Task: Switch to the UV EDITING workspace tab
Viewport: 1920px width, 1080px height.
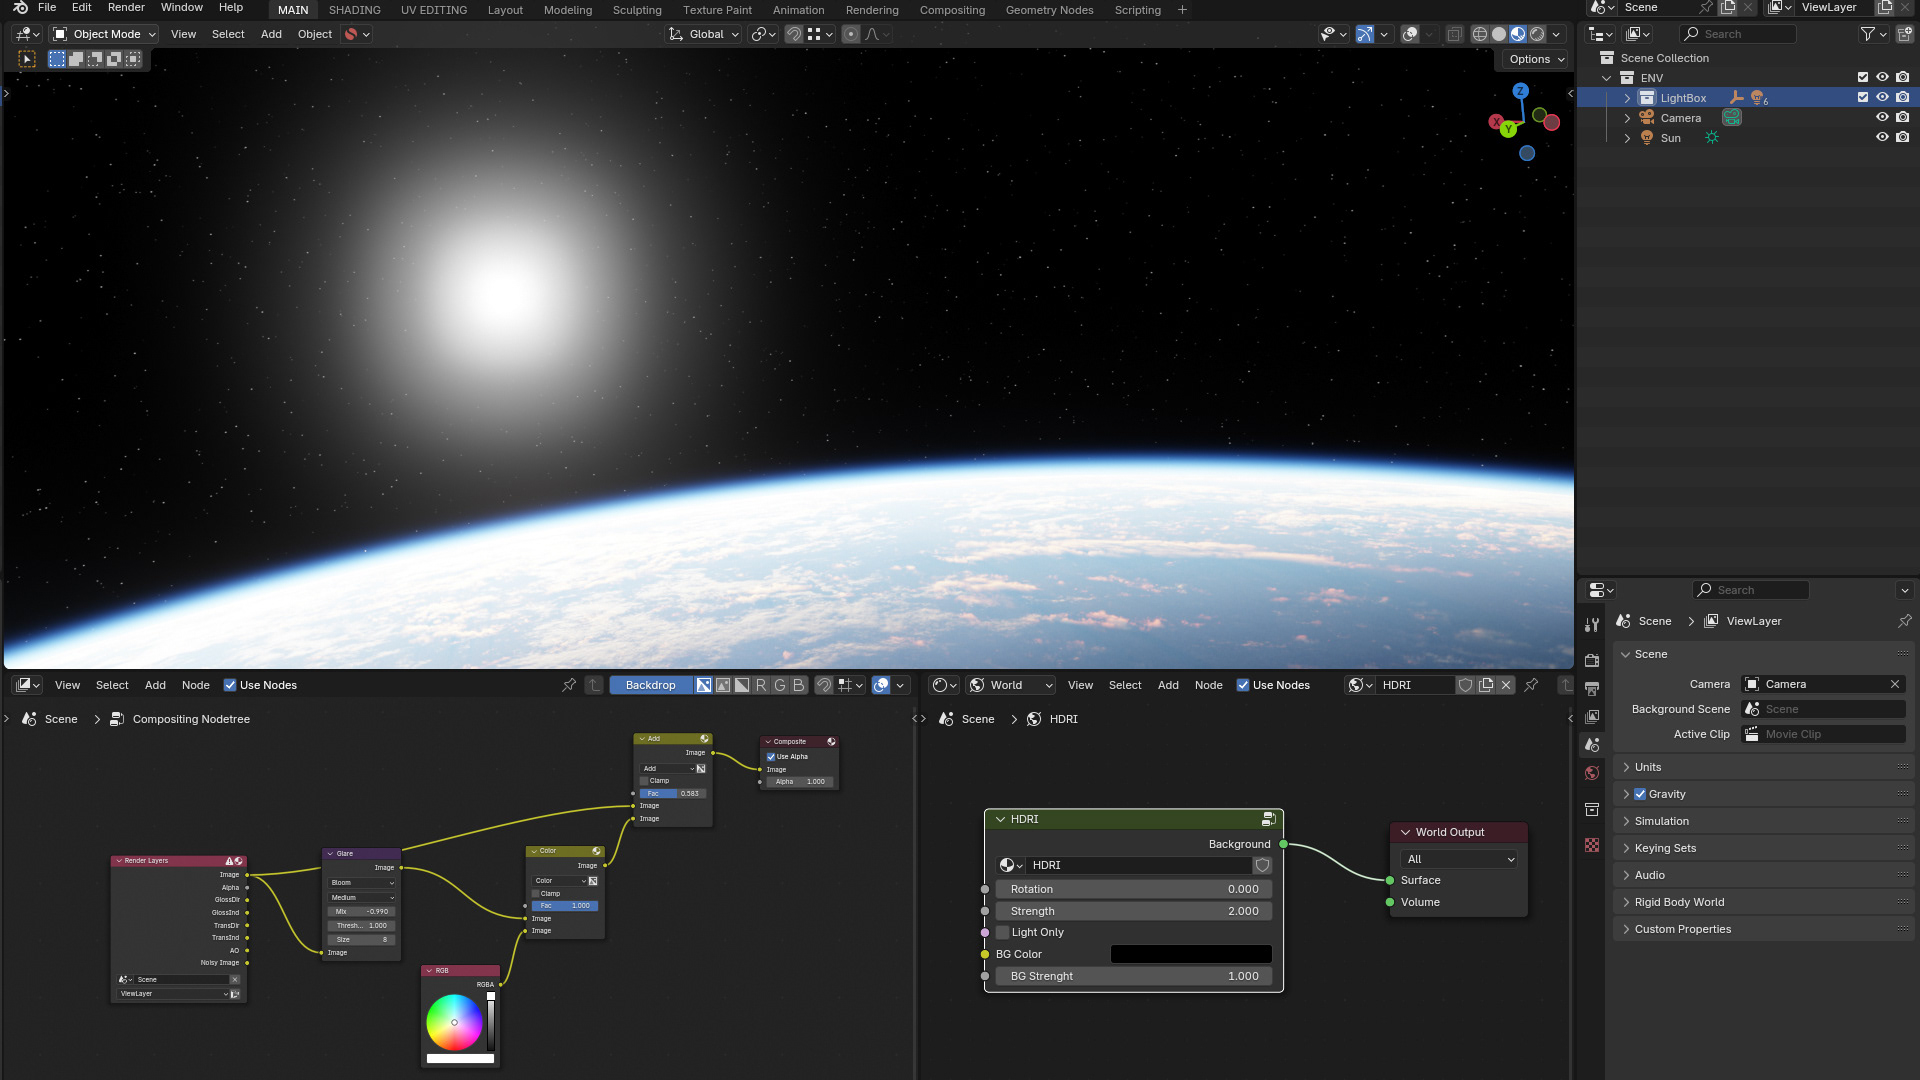Action: point(434,10)
